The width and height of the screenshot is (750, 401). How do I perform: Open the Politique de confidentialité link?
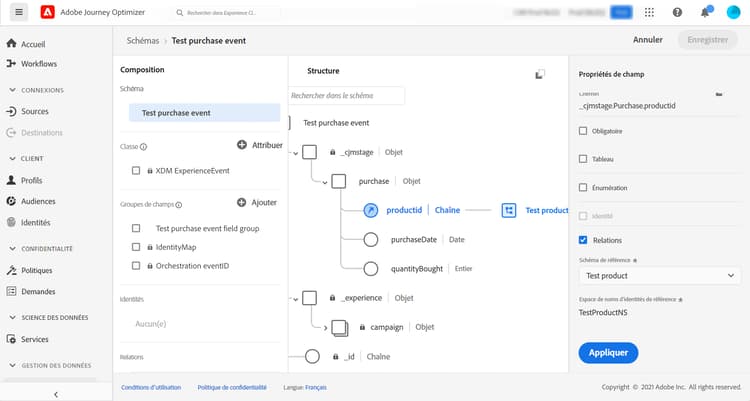tap(232, 387)
